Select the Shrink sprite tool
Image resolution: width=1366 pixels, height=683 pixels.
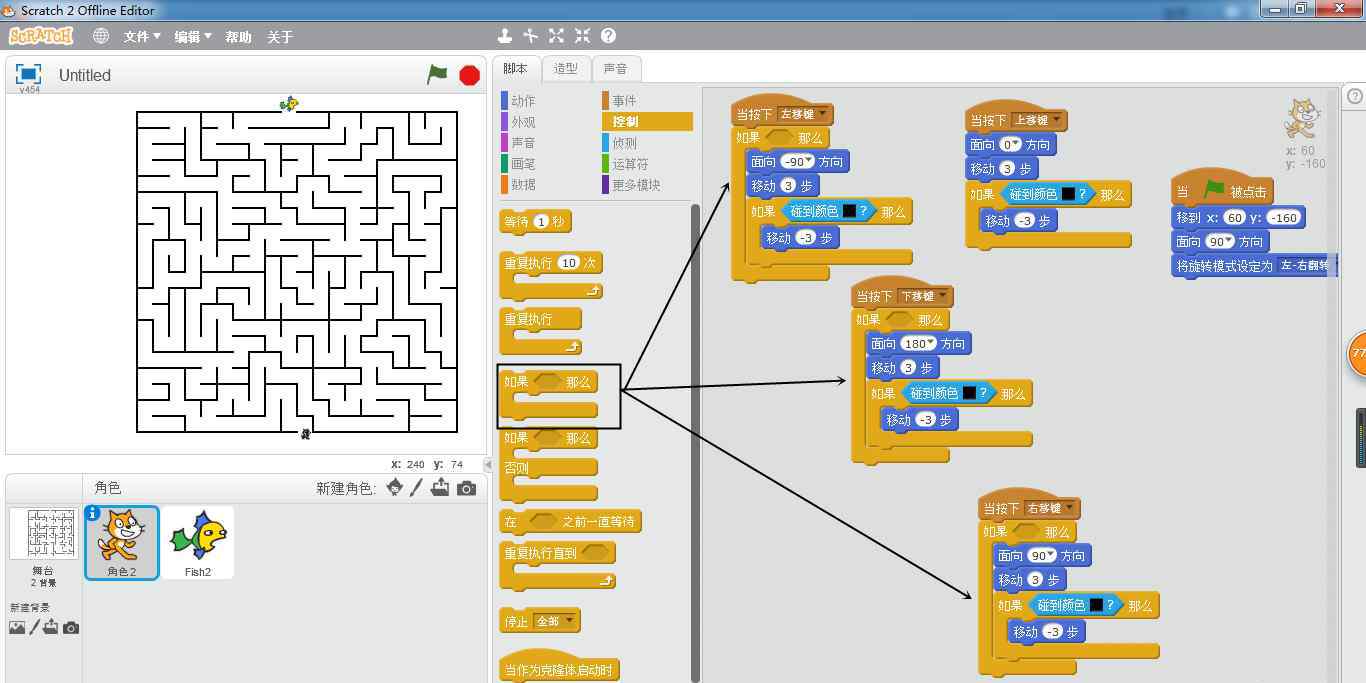click(x=583, y=36)
